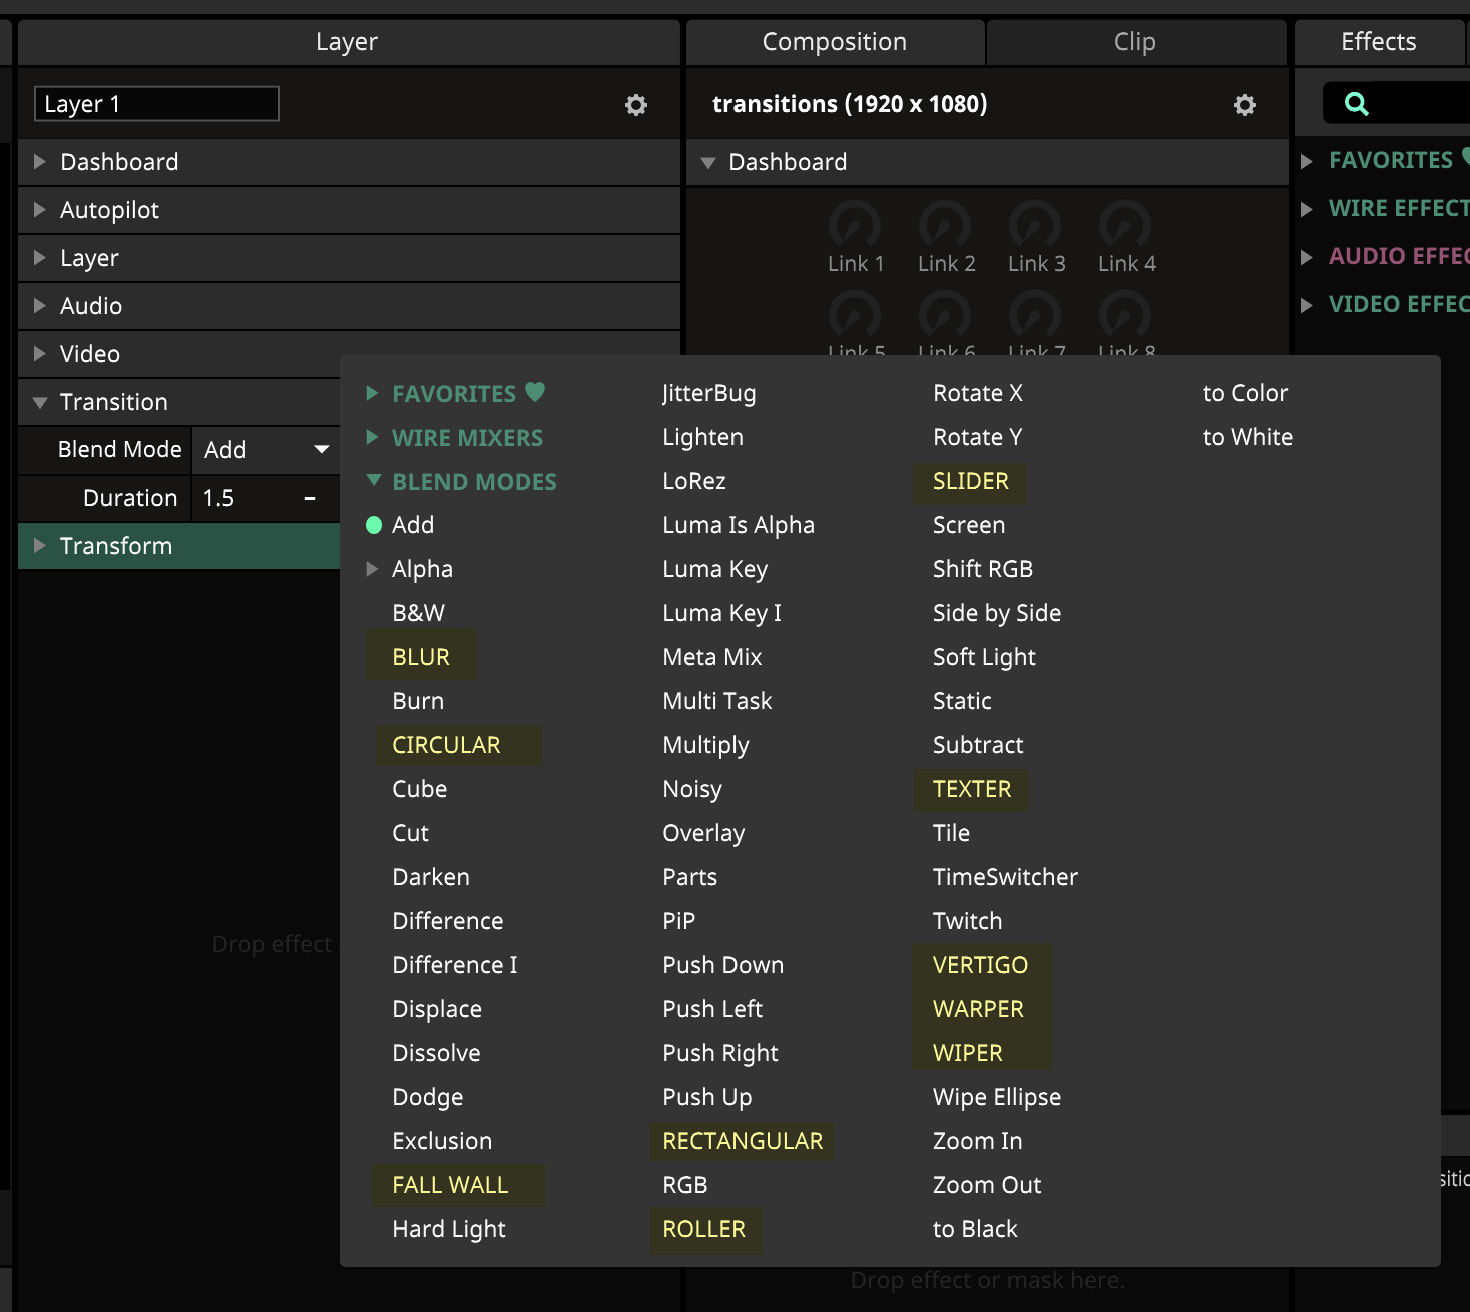
Task: Open the composition settings gear icon
Action: click(1244, 105)
